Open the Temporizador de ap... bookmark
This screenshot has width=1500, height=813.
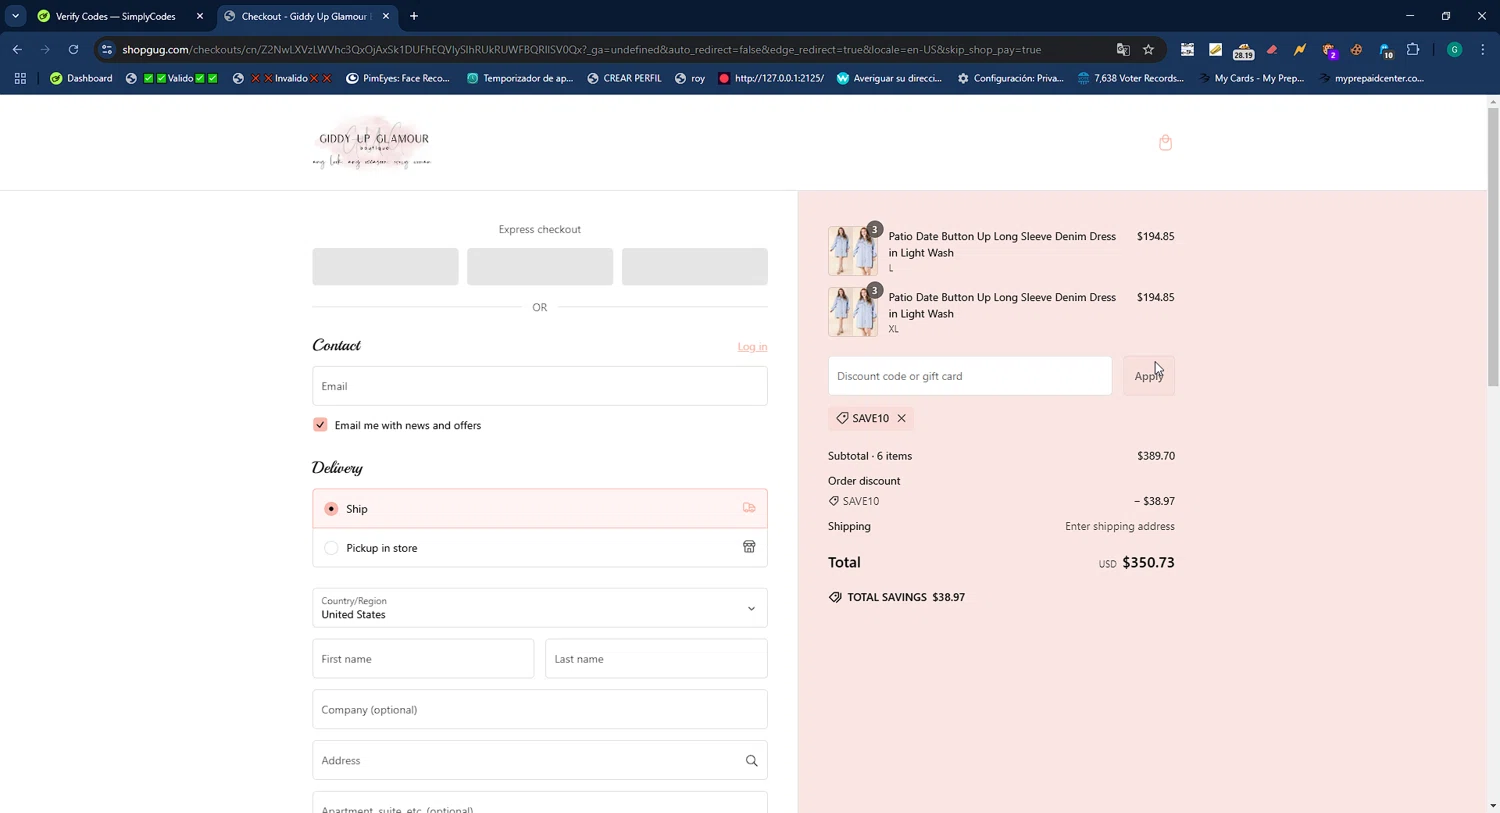pyautogui.click(x=519, y=78)
